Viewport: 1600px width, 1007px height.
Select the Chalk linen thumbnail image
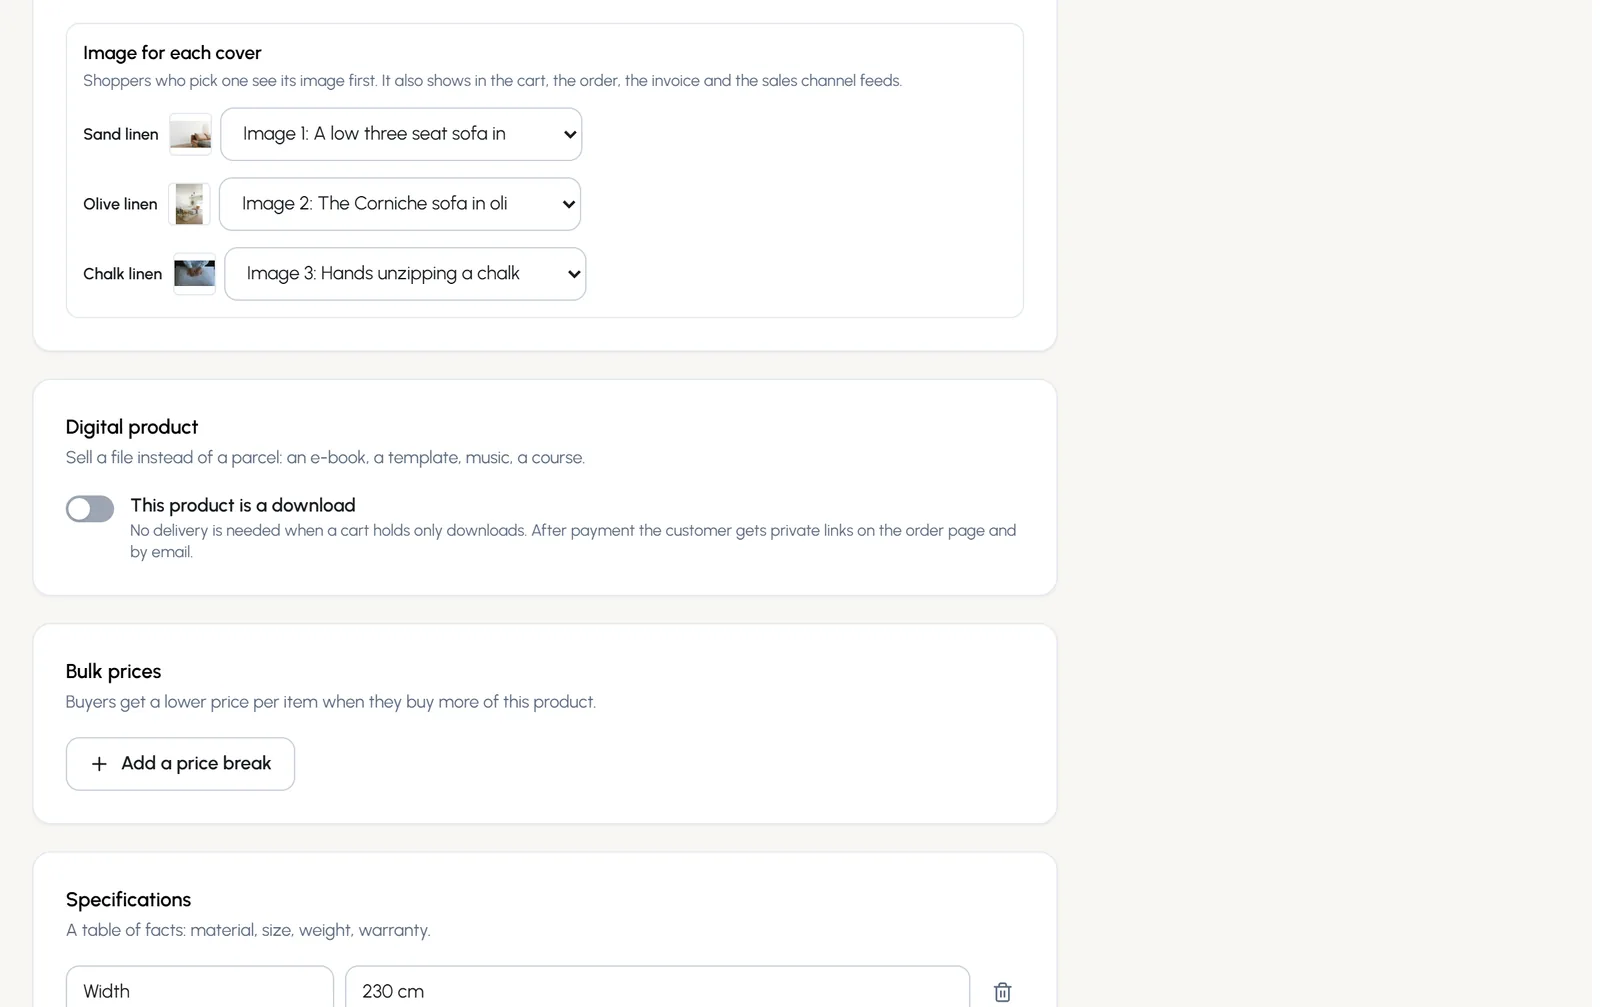coord(194,274)
